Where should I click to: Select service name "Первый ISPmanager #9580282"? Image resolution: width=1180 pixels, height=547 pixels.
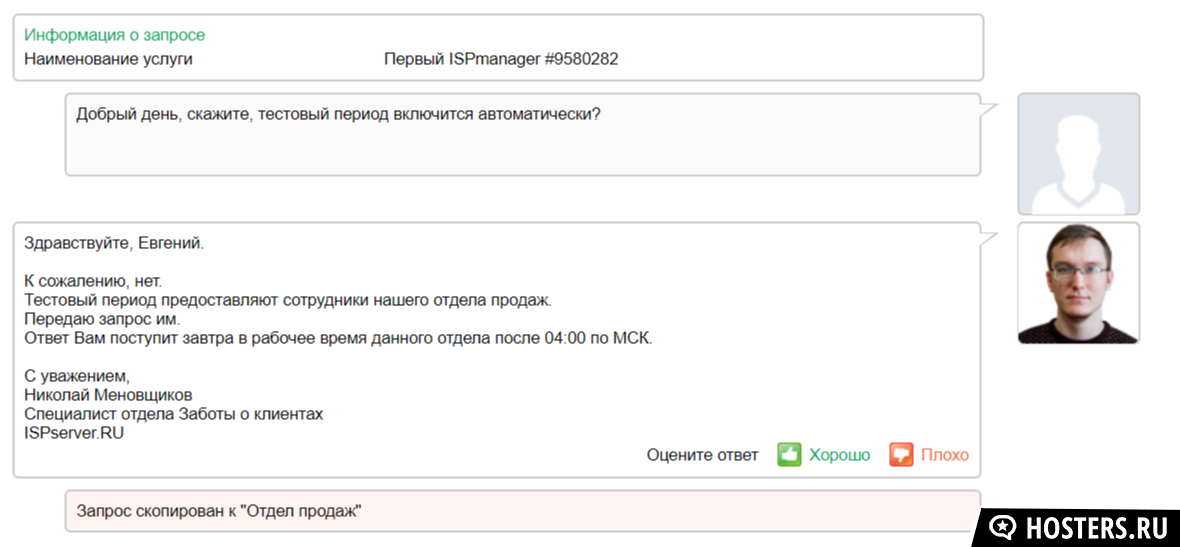(501, 59)
